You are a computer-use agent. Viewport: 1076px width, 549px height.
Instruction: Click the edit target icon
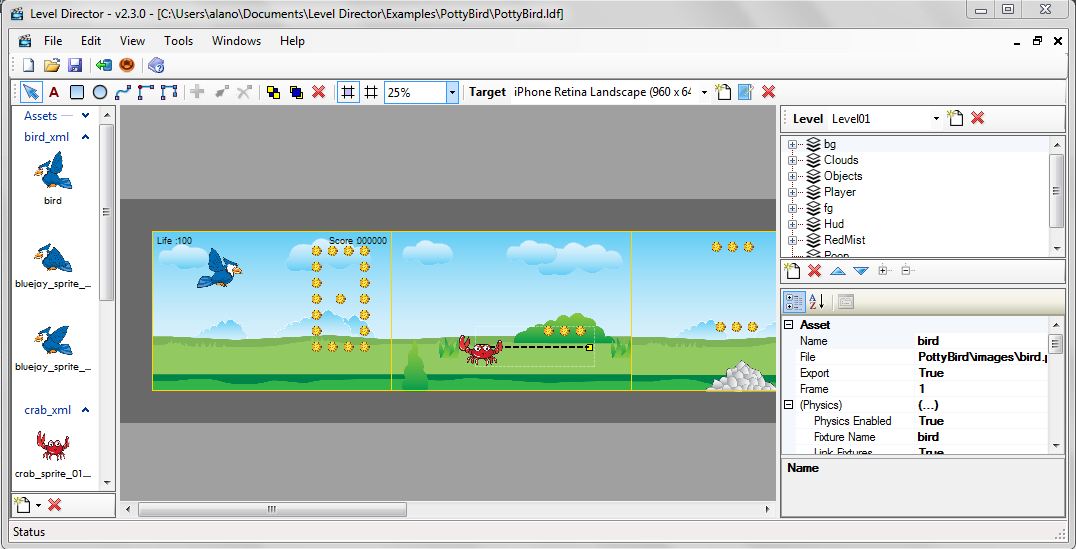[x=746, y=92]
